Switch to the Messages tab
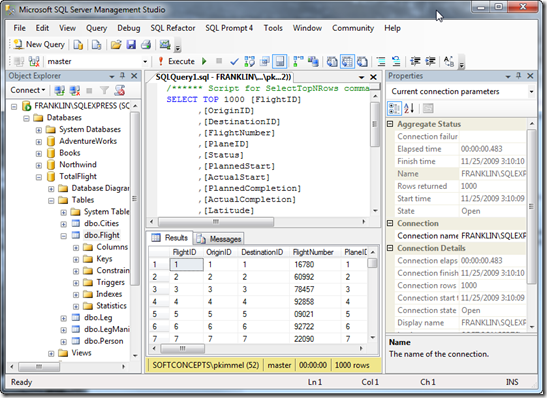 click(219, 239)
